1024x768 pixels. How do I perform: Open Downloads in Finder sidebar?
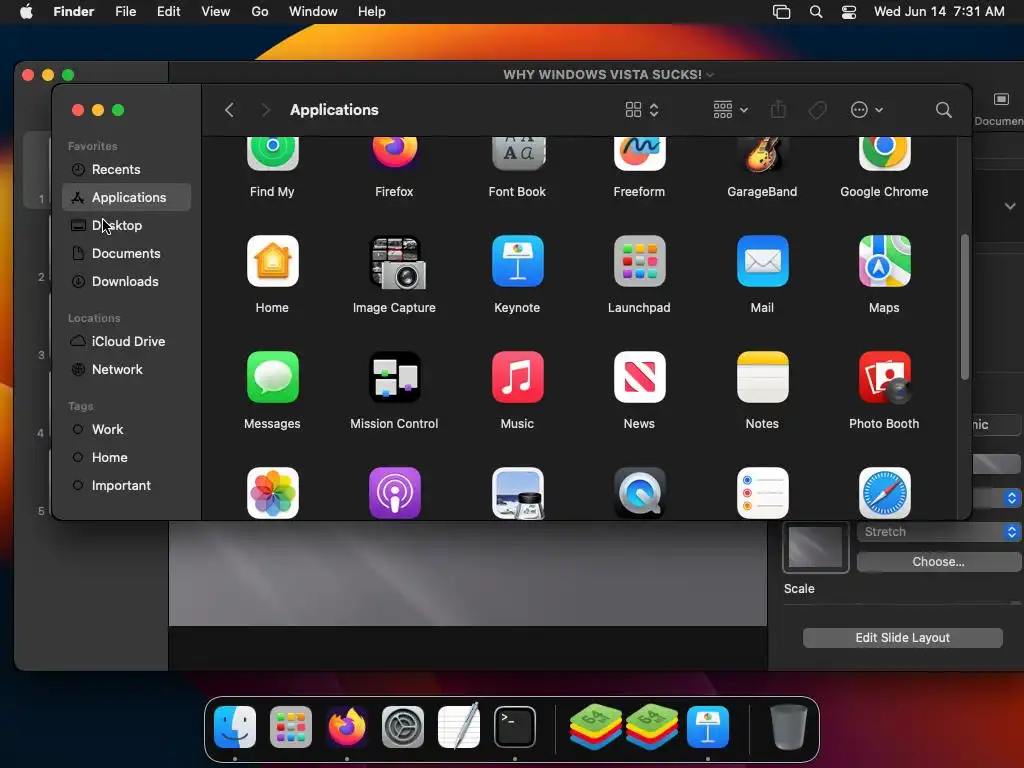click(127, 281)
